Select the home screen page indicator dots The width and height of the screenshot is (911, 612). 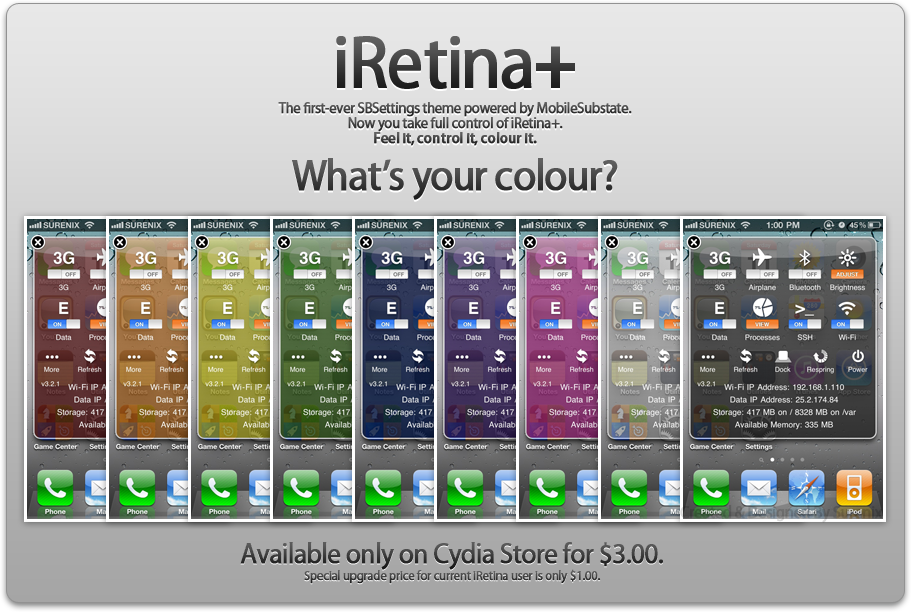point(782,459)
